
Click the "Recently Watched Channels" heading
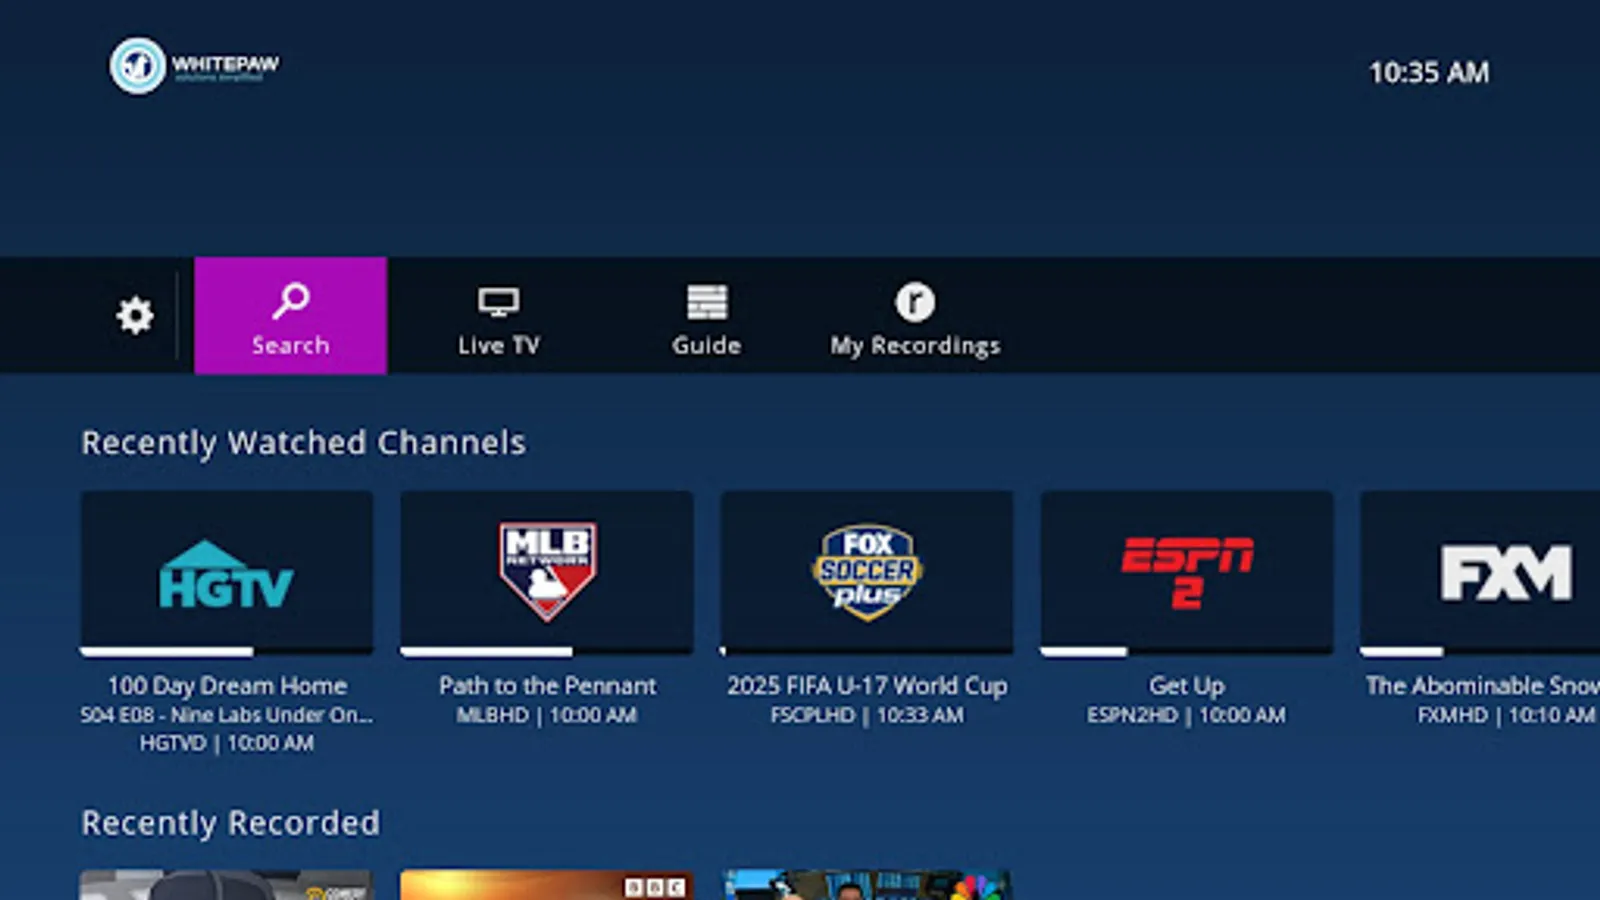[x=303, y=443]
